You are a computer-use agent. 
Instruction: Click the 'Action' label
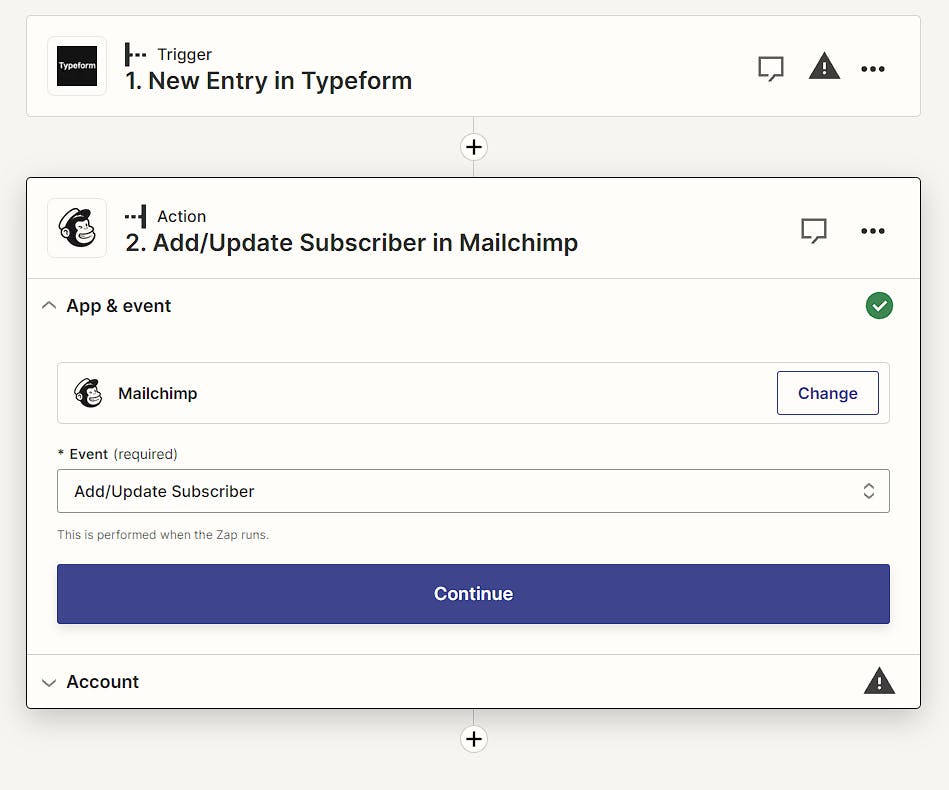coord(182,216)
